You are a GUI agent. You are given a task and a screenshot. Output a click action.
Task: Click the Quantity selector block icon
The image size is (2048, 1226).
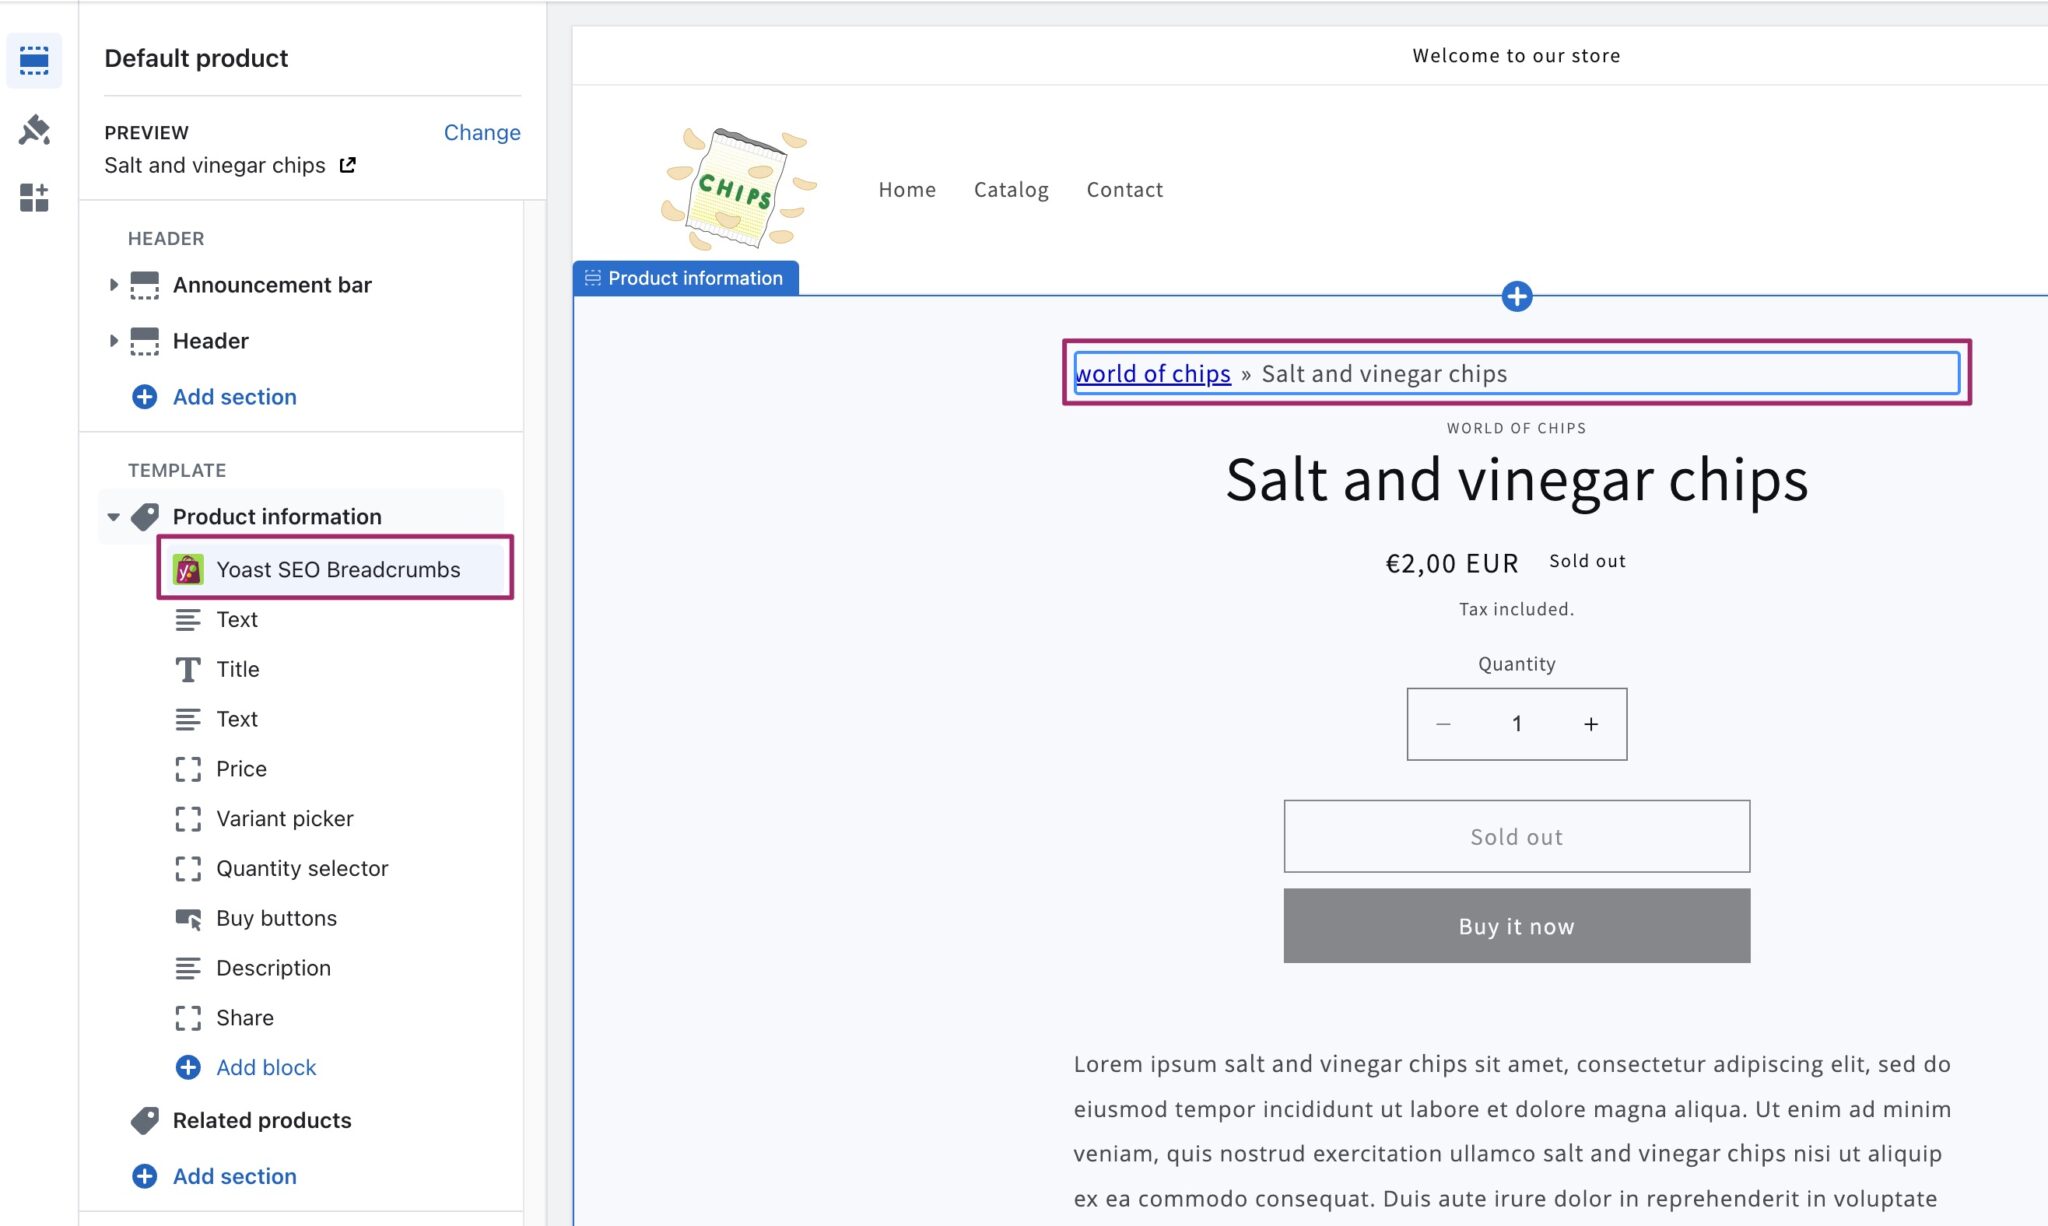click(188, 869)
